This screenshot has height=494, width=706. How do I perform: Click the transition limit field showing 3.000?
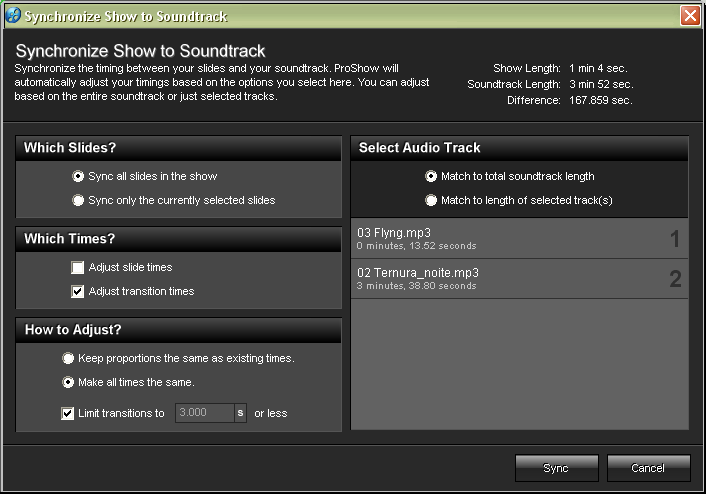point(203,413)
